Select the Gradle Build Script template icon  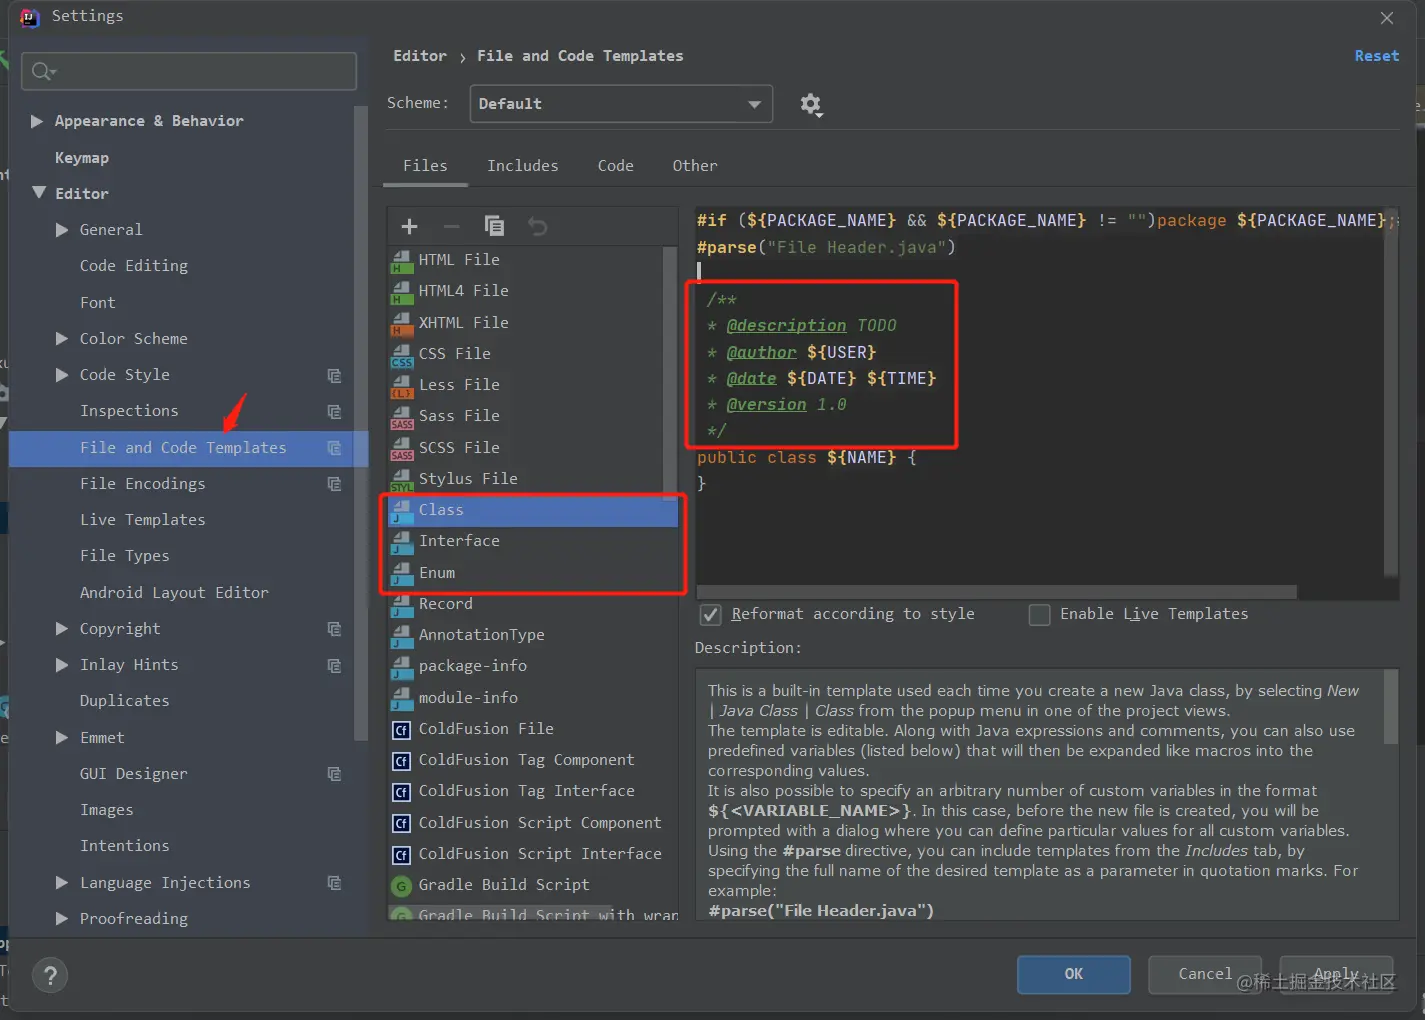tap(402, 886)
